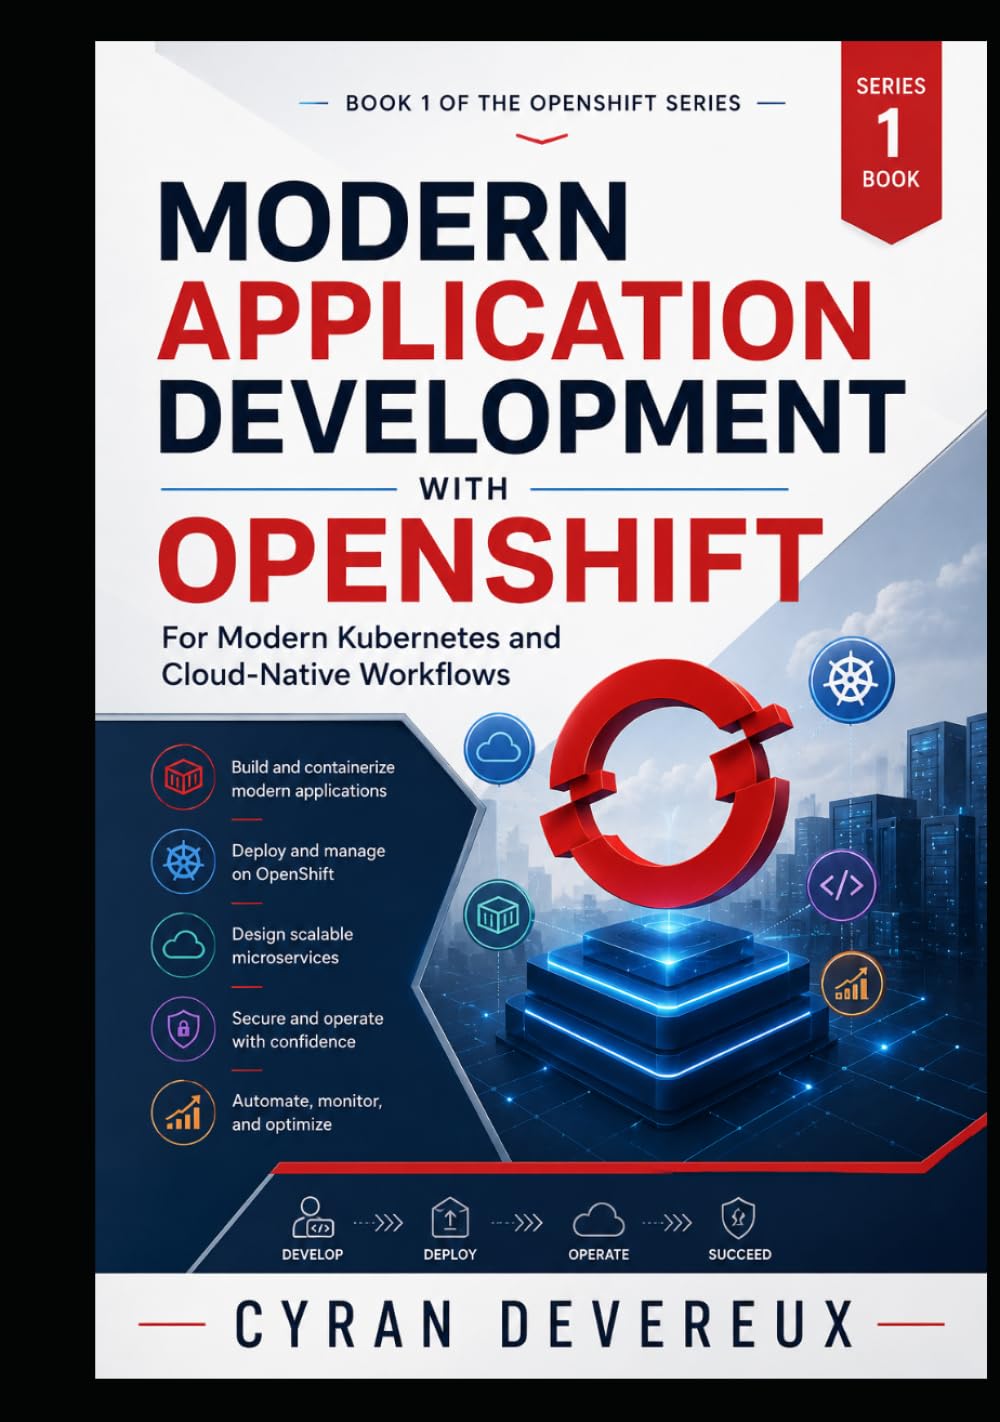This screenshot has width=1000, height=1422.
Task: Click the red word APPLICATION
Action: pyautogui.click(x=516, y=319)
